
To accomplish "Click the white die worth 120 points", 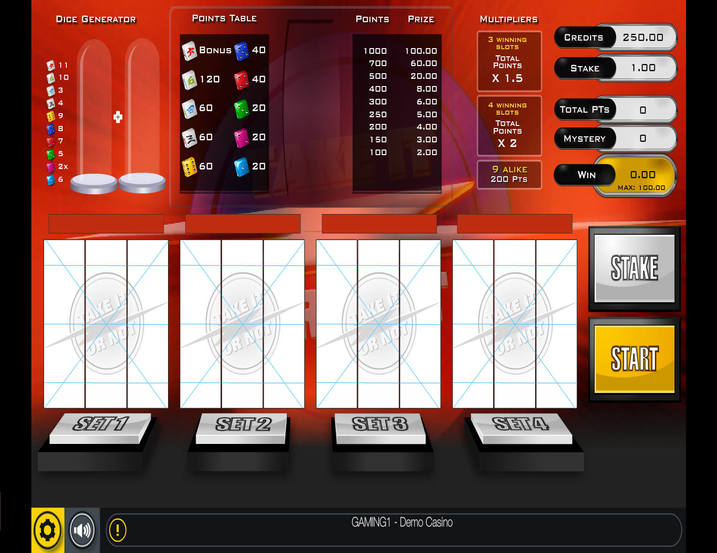I will 189,80.
